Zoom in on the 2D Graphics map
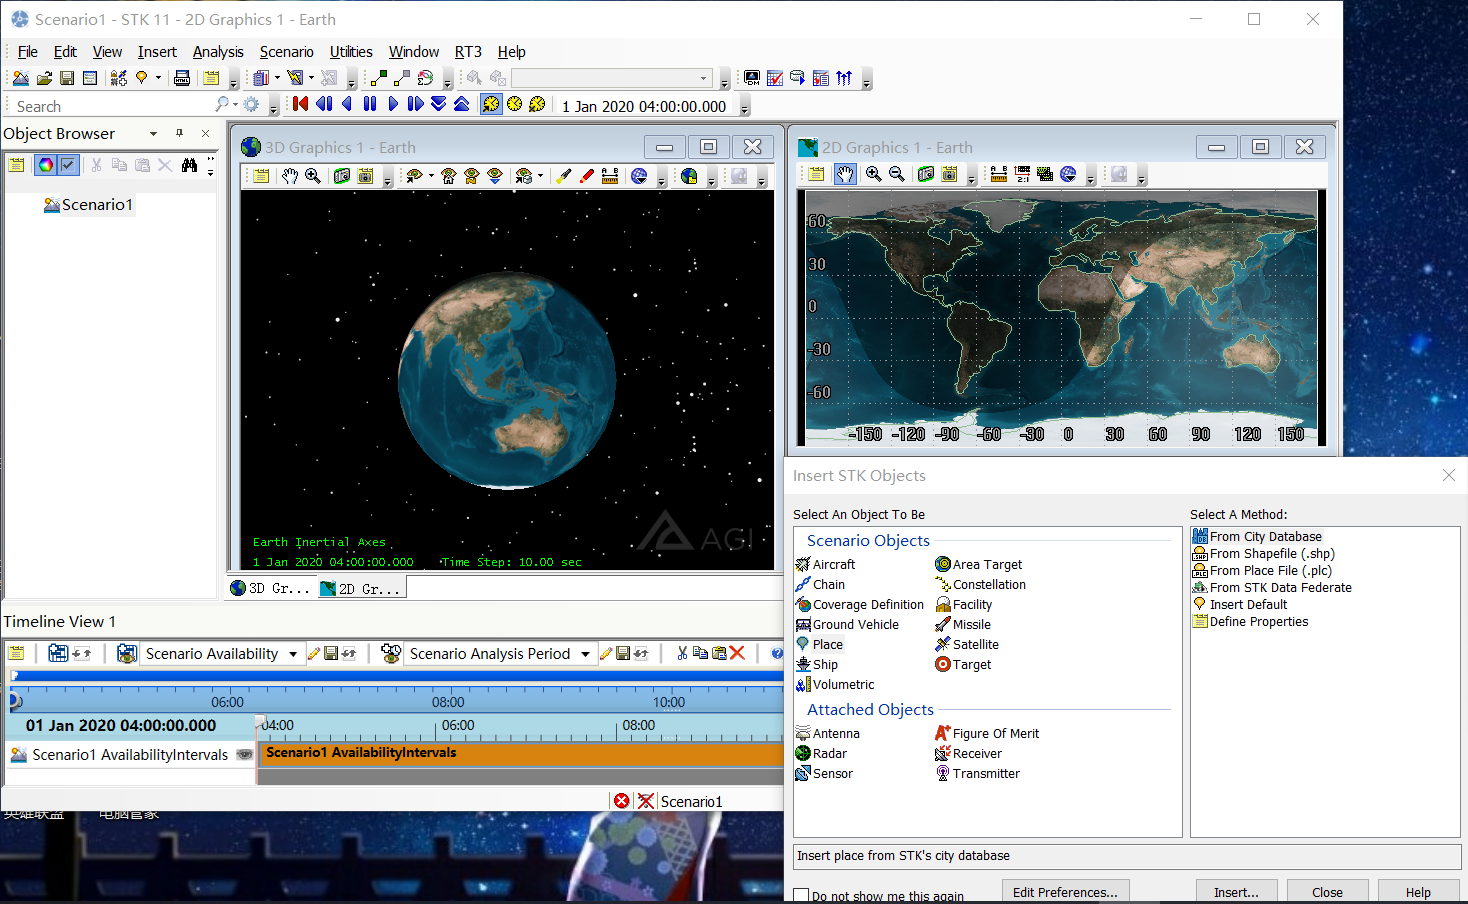Viewport: 1468px width, 904px height. pos(874,175)
